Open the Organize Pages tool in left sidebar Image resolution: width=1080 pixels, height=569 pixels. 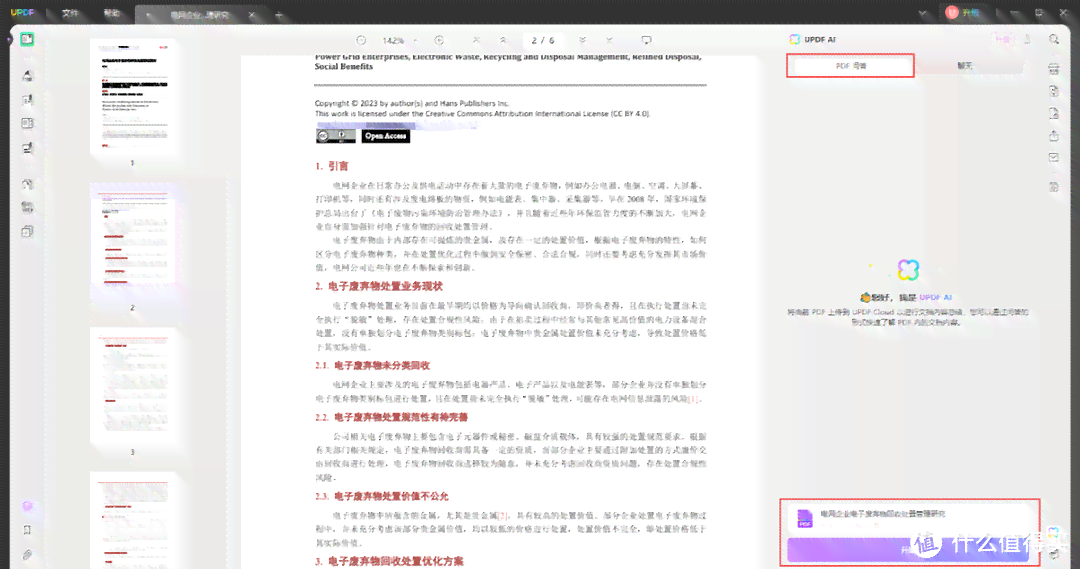pos(27,123)
